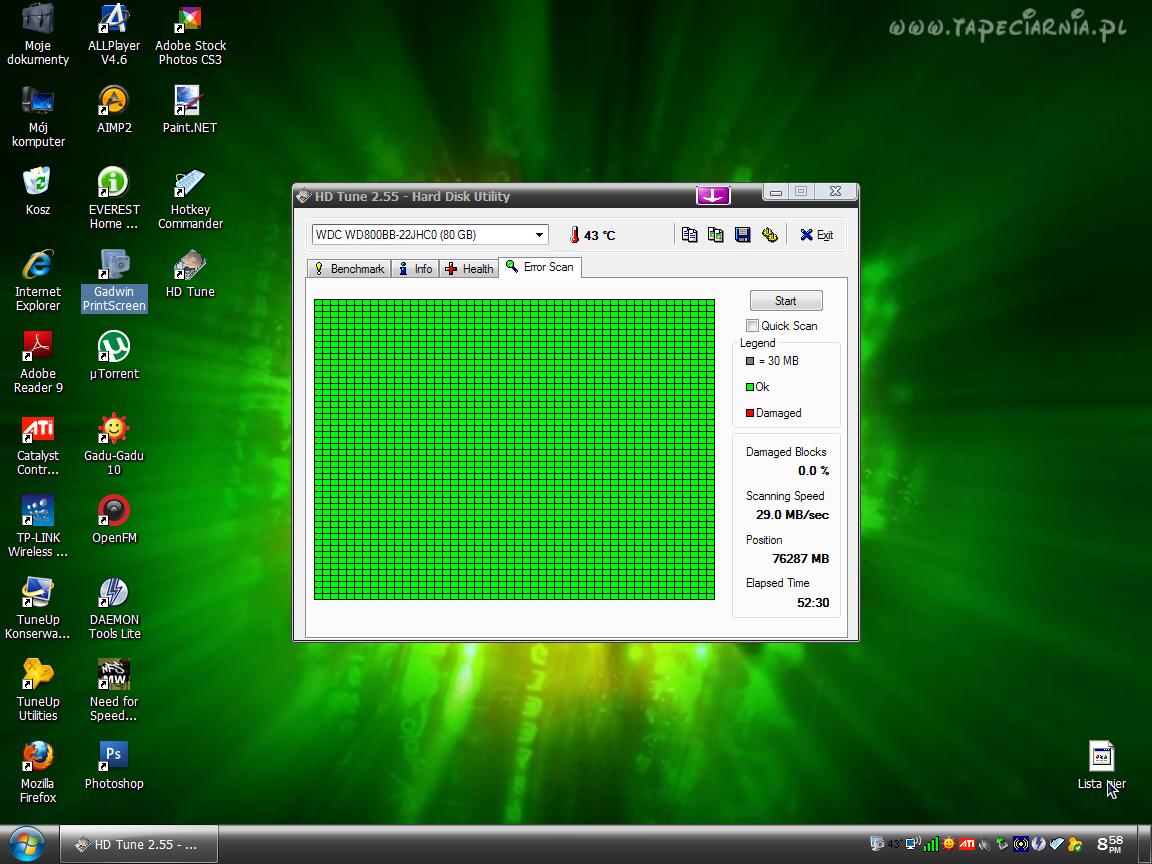This screenshot has height=864, width=1152.
Task: Open HD Tune options gears icon
Action: click(x=769, y=234)
